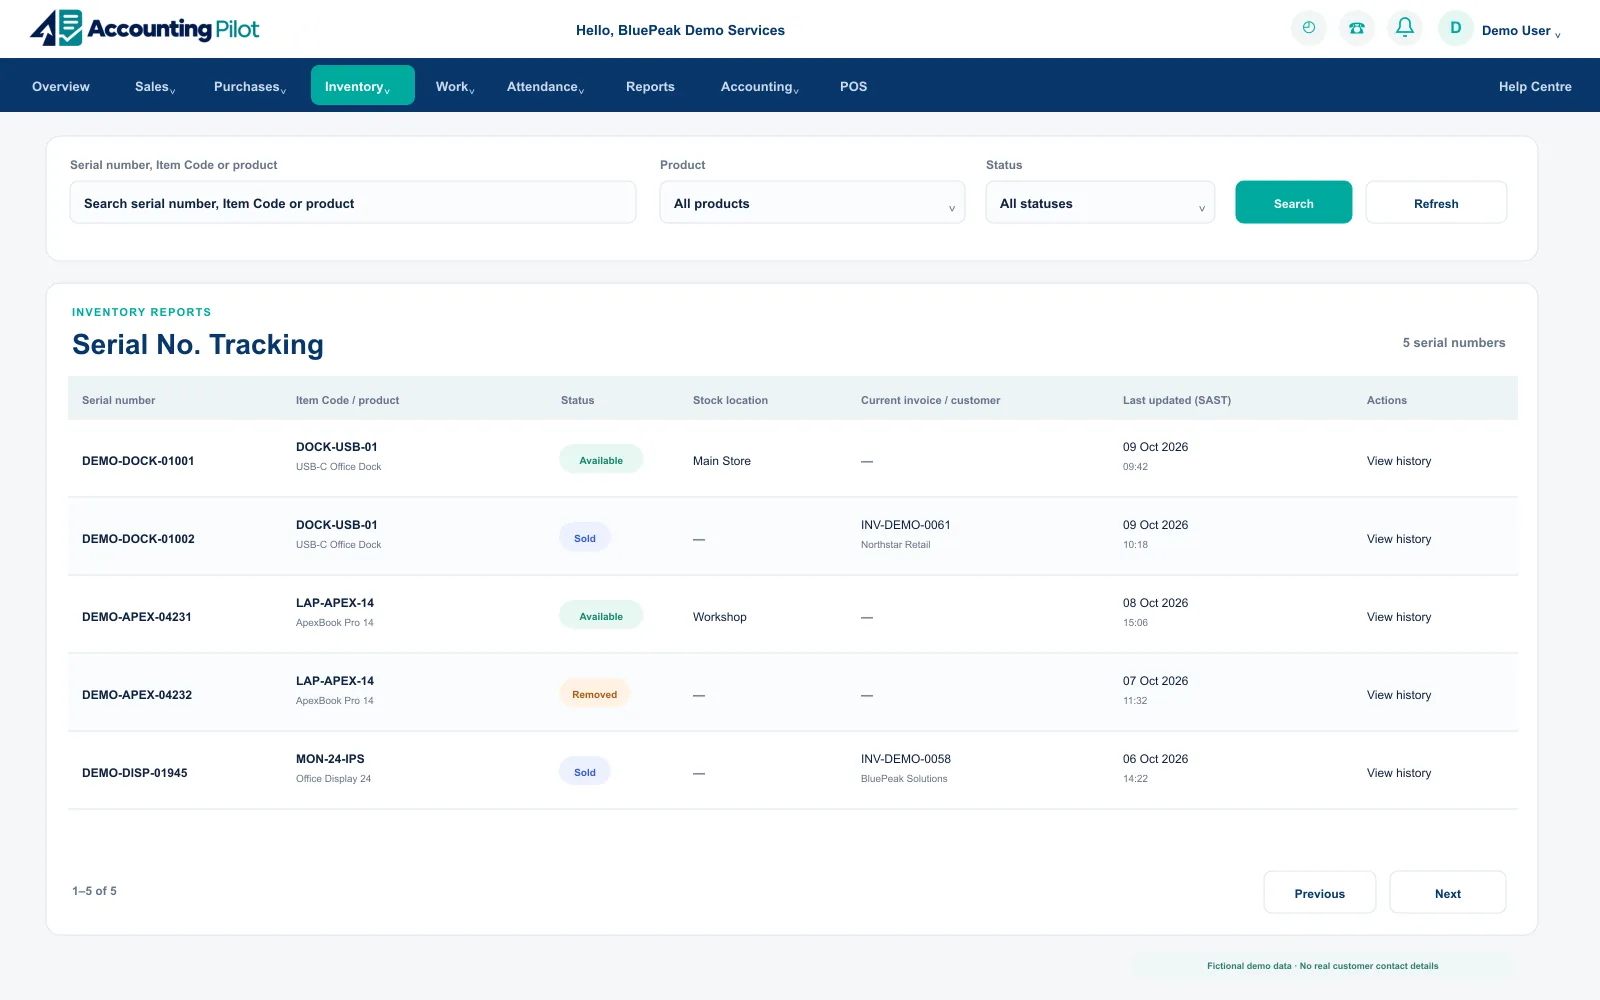1600x1000 pixels.
Task: View history for DEMO-APEX-04232
Action: 1399,695
